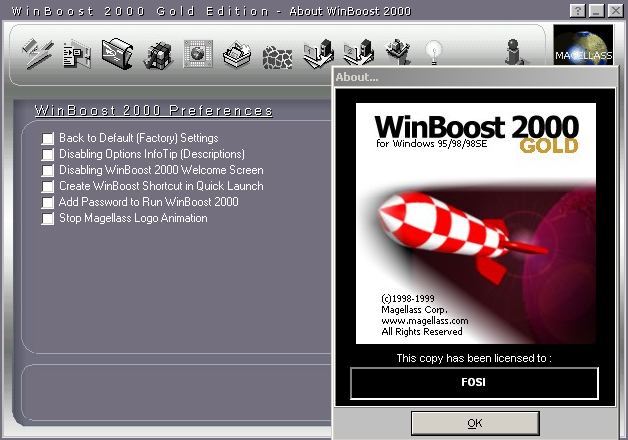Screen dimensions: 628x440
Task: Select the stone pattern toolbar icon
Action: pyautogui.click(x=278, y=57)
